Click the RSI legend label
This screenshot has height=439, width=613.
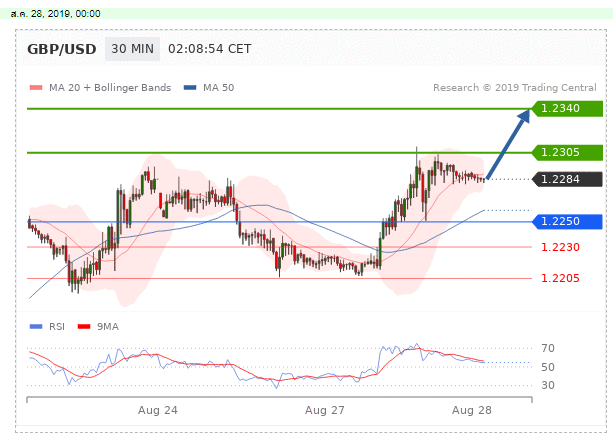[57, 326]
